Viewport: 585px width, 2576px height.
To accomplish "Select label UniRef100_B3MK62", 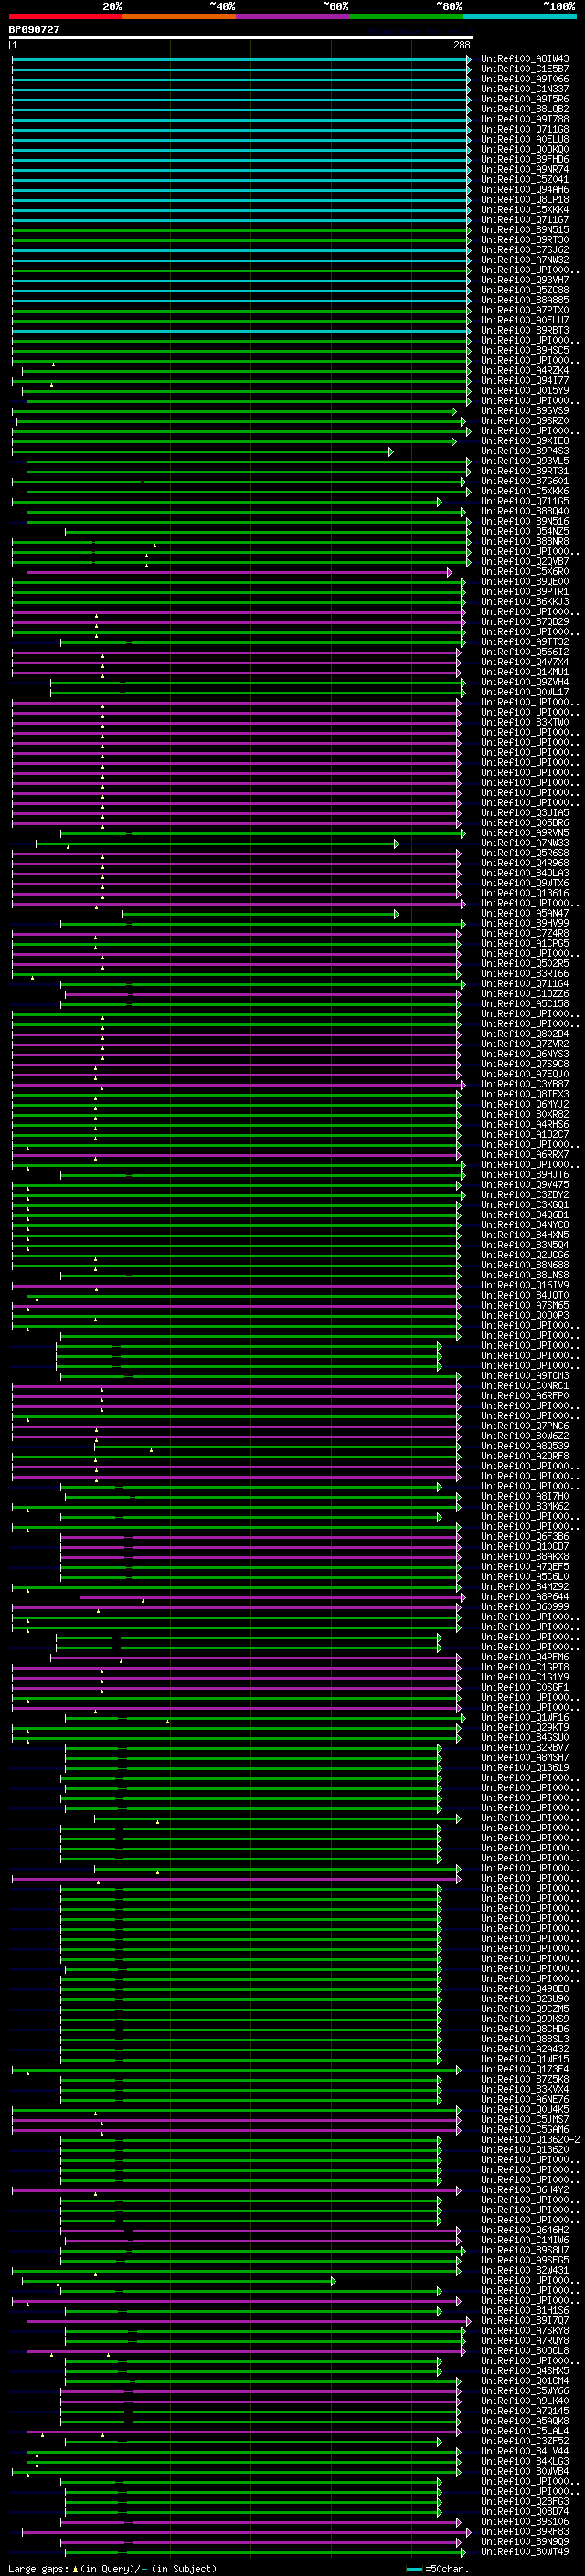I will pyautogui.click(x=524, y=1506).
